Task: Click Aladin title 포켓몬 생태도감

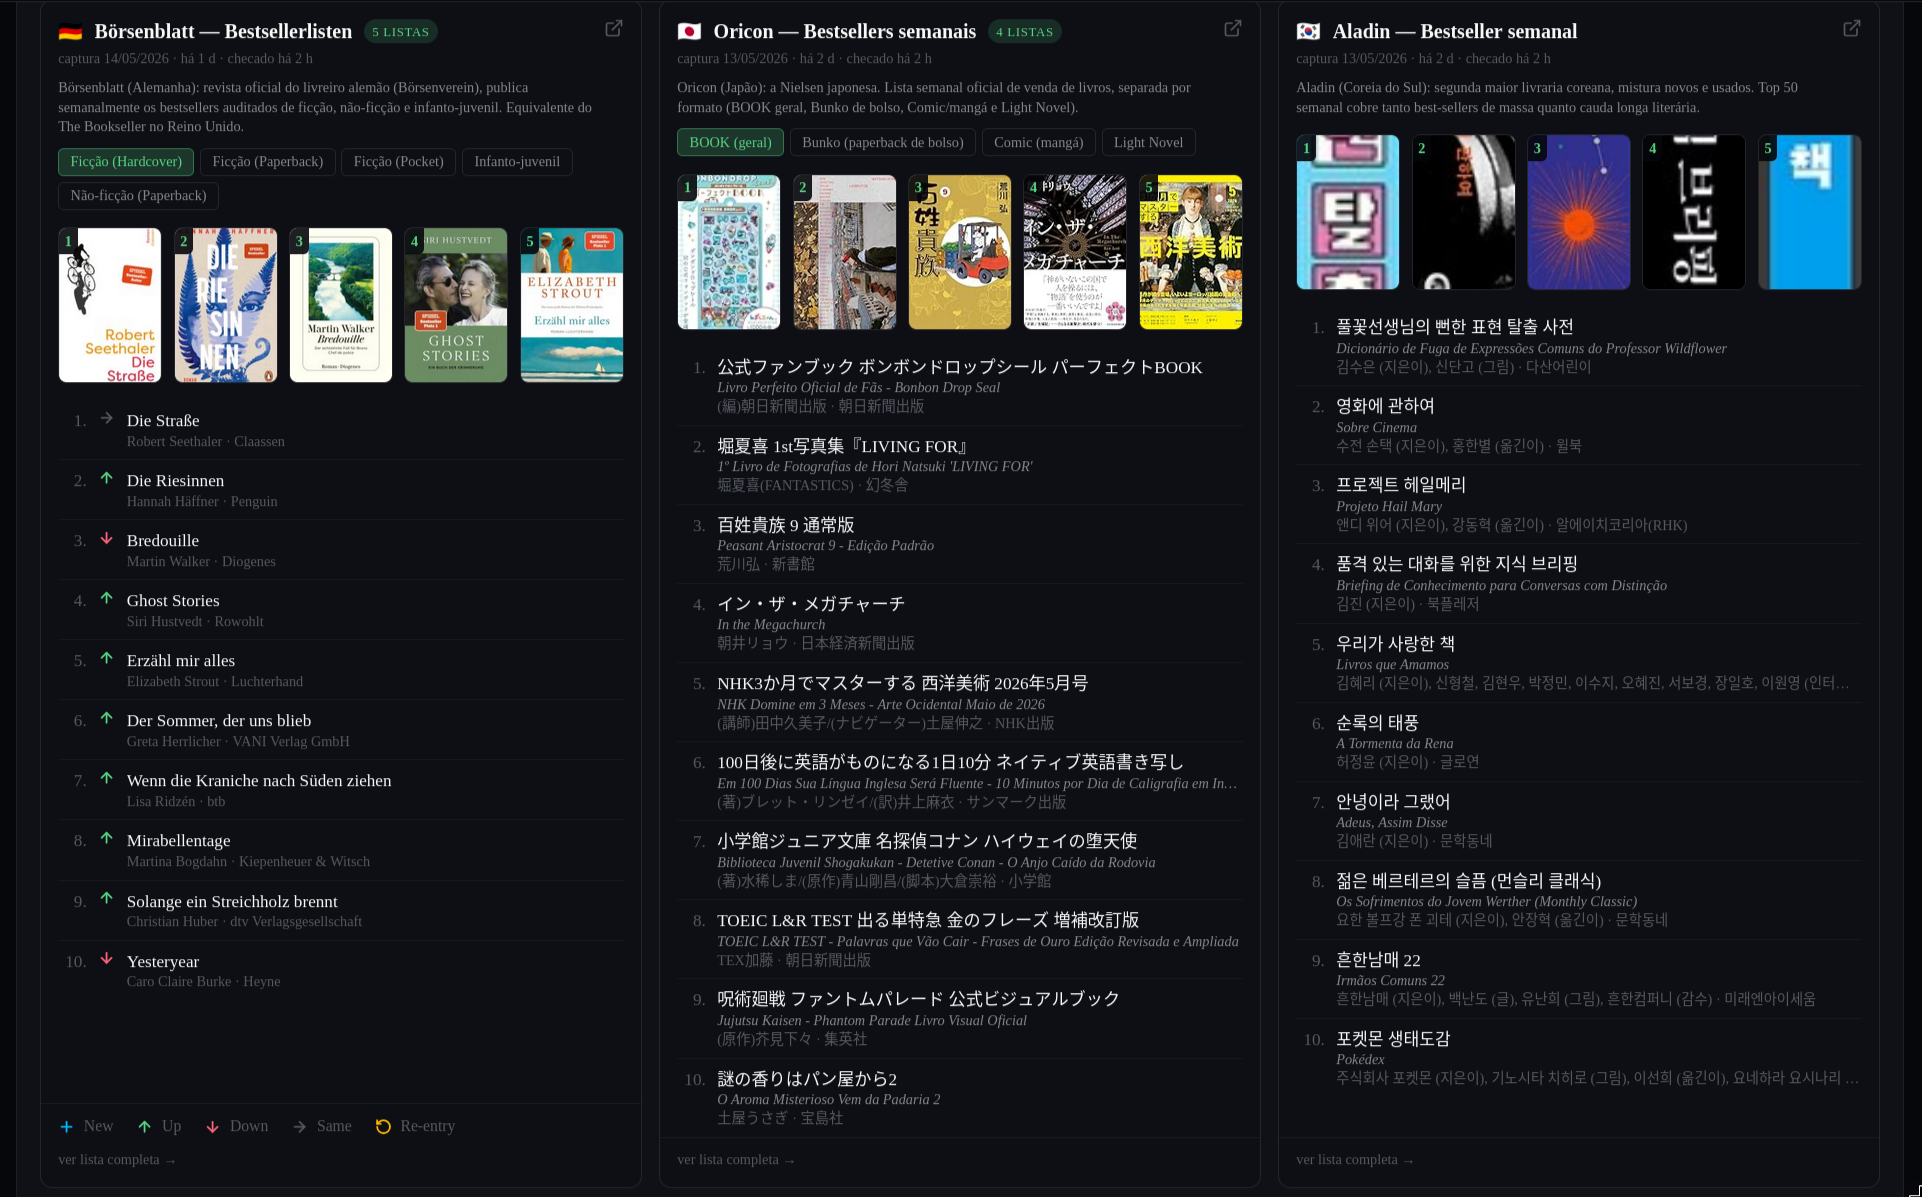Action: (x=1393, y=1039)
